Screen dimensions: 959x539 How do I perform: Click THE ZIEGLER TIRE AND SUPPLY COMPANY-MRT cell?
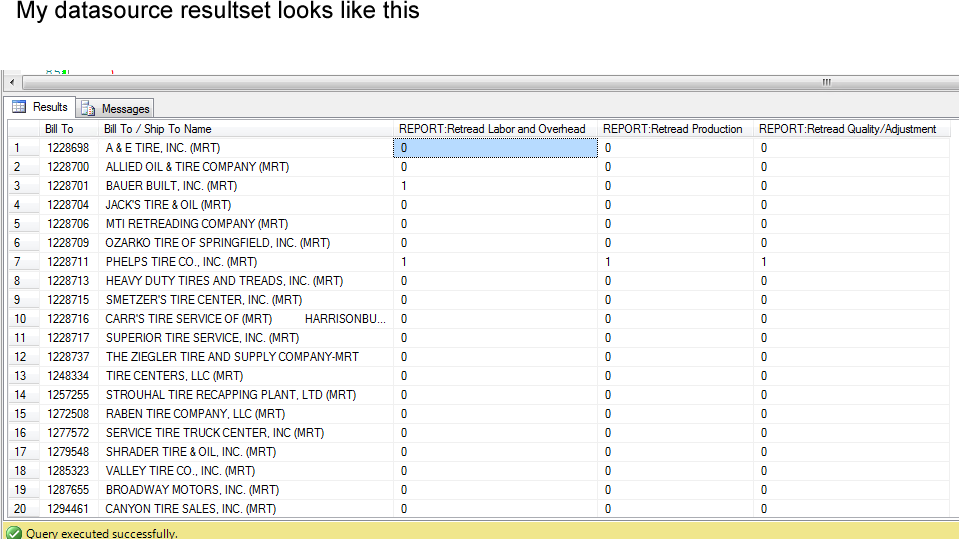pyautogui.click(x=246, y=357)
